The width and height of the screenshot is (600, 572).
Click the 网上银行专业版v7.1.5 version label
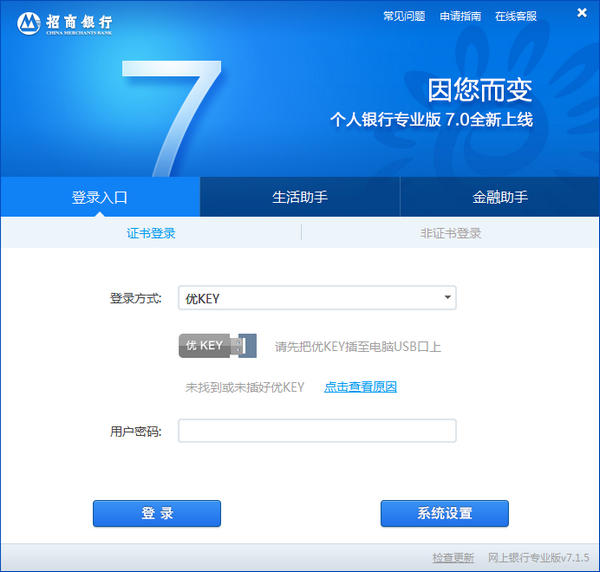538,557
